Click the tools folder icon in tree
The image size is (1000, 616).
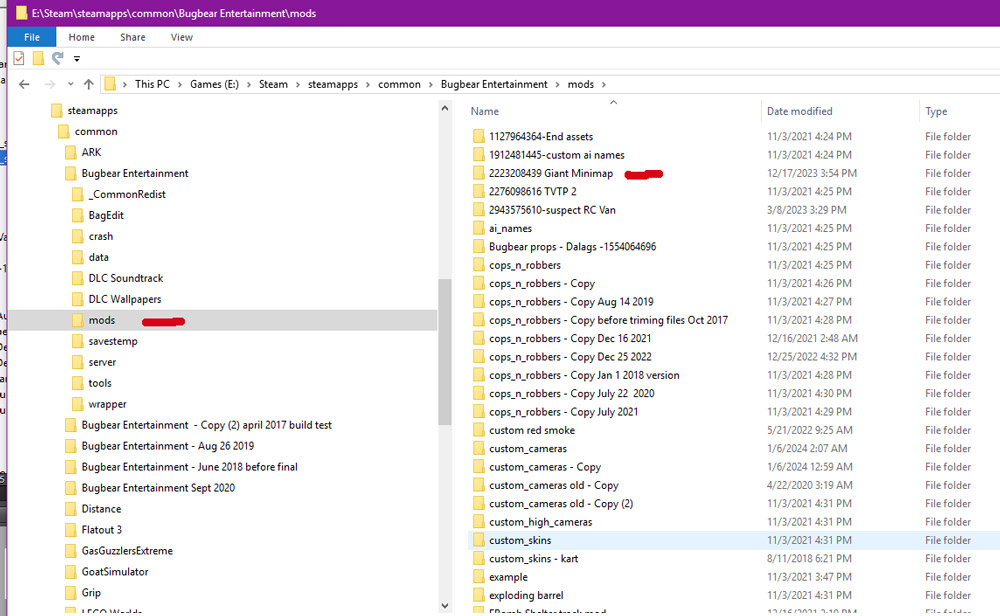pos(78,383)
